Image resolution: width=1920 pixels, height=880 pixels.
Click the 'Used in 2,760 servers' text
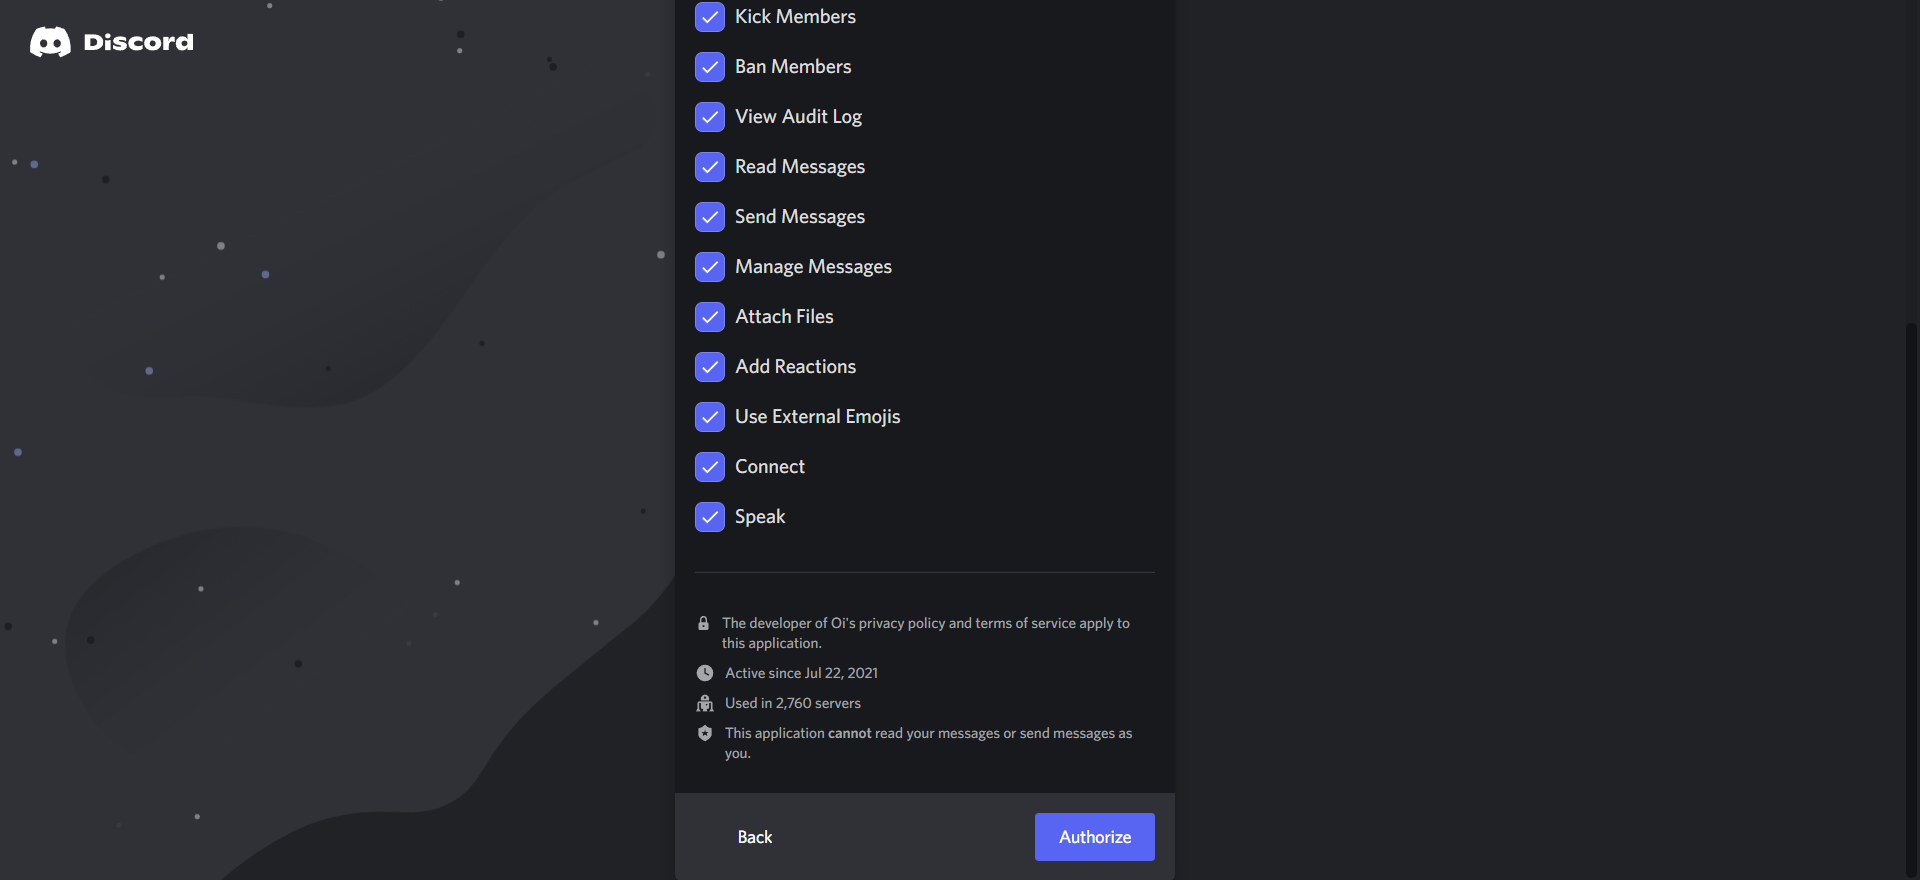793,703
